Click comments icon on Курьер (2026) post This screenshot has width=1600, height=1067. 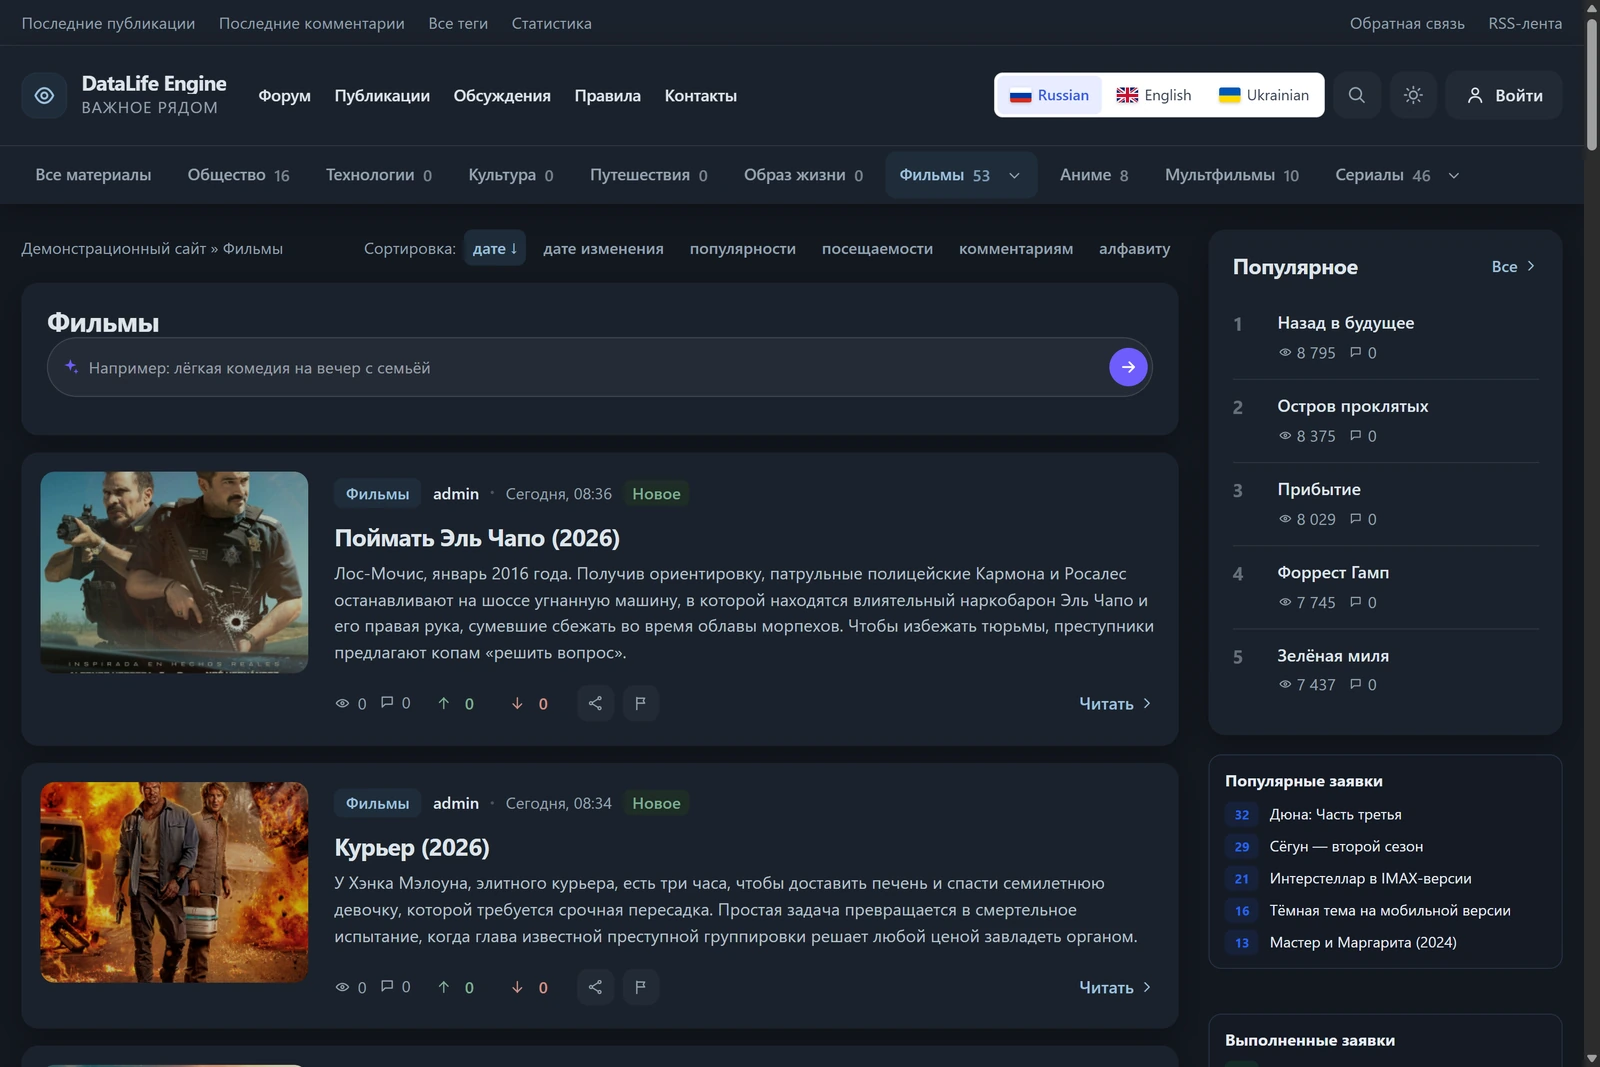(387, 986)
